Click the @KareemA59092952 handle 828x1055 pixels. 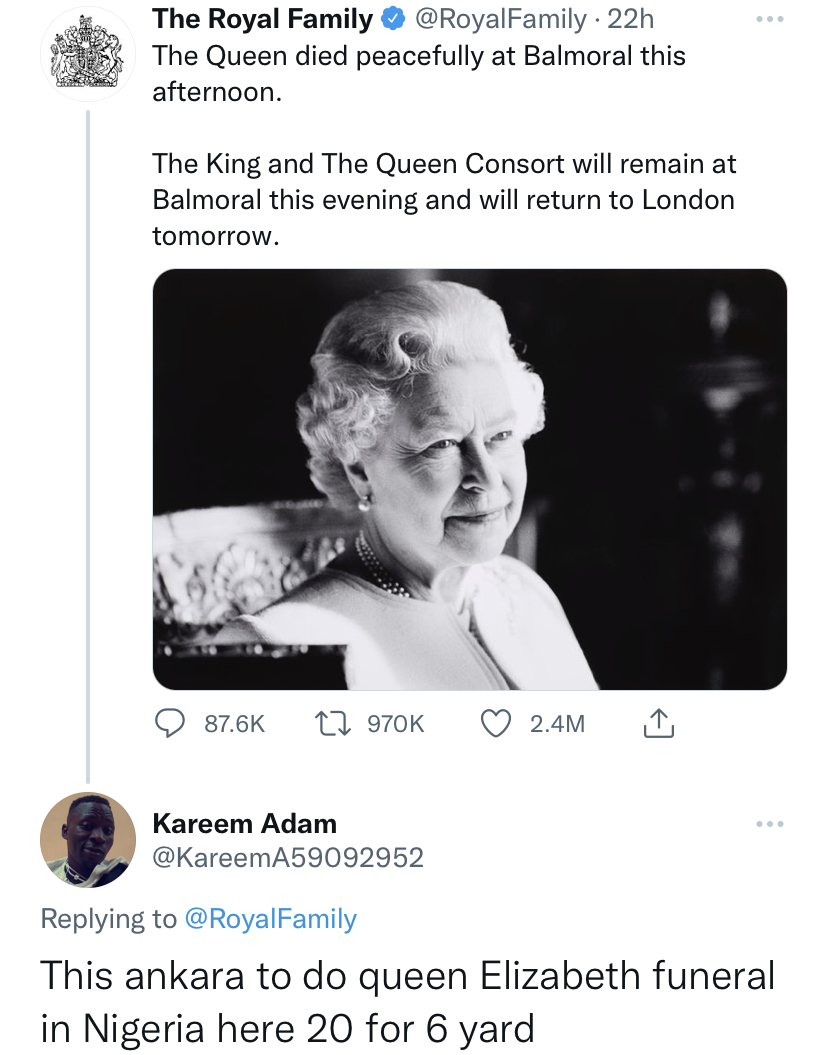click(288, 857)
